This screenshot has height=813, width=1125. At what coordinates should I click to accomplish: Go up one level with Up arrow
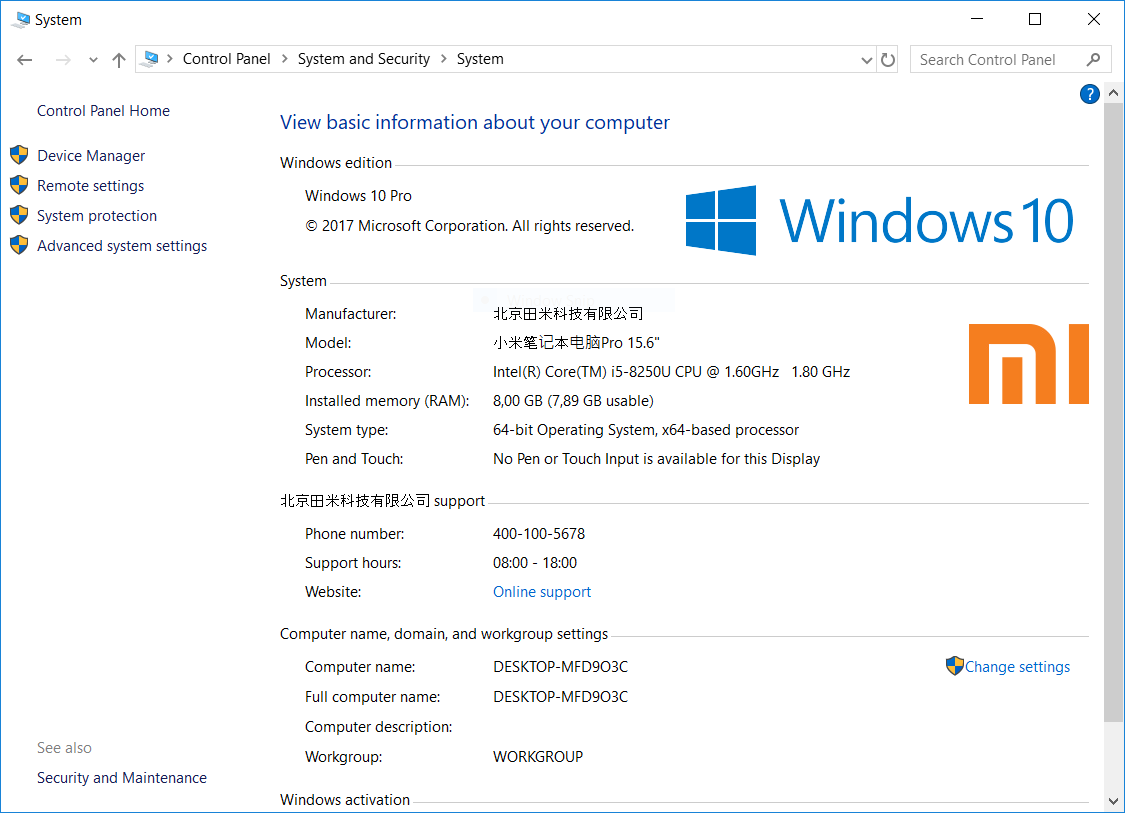(x=119, y=60)
